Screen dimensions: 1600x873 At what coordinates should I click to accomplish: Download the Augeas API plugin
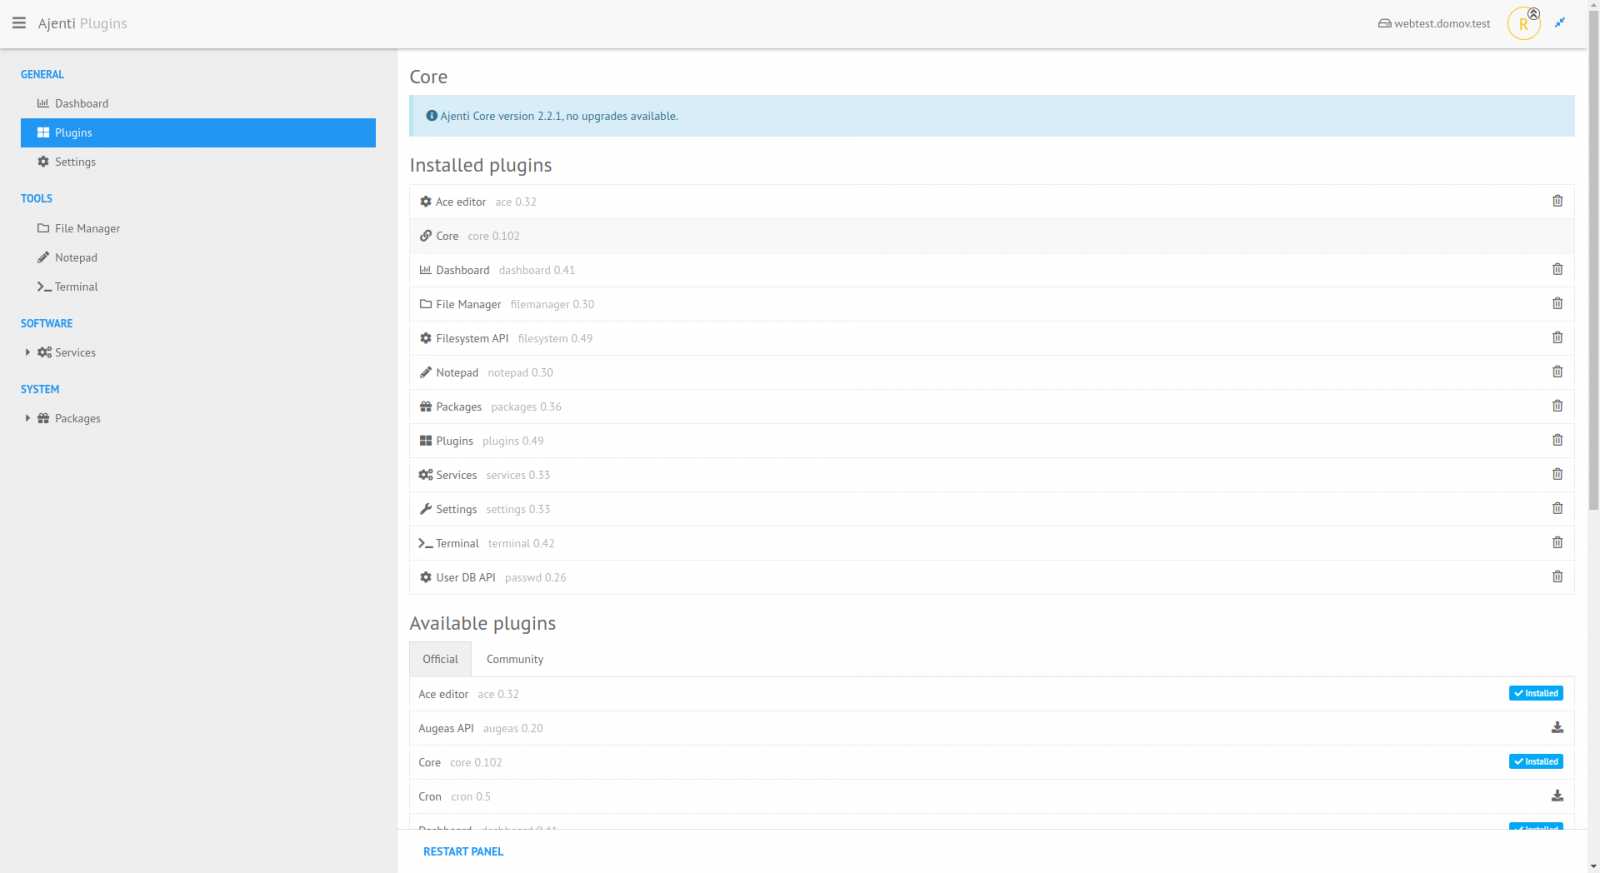tap(1557, 727)
